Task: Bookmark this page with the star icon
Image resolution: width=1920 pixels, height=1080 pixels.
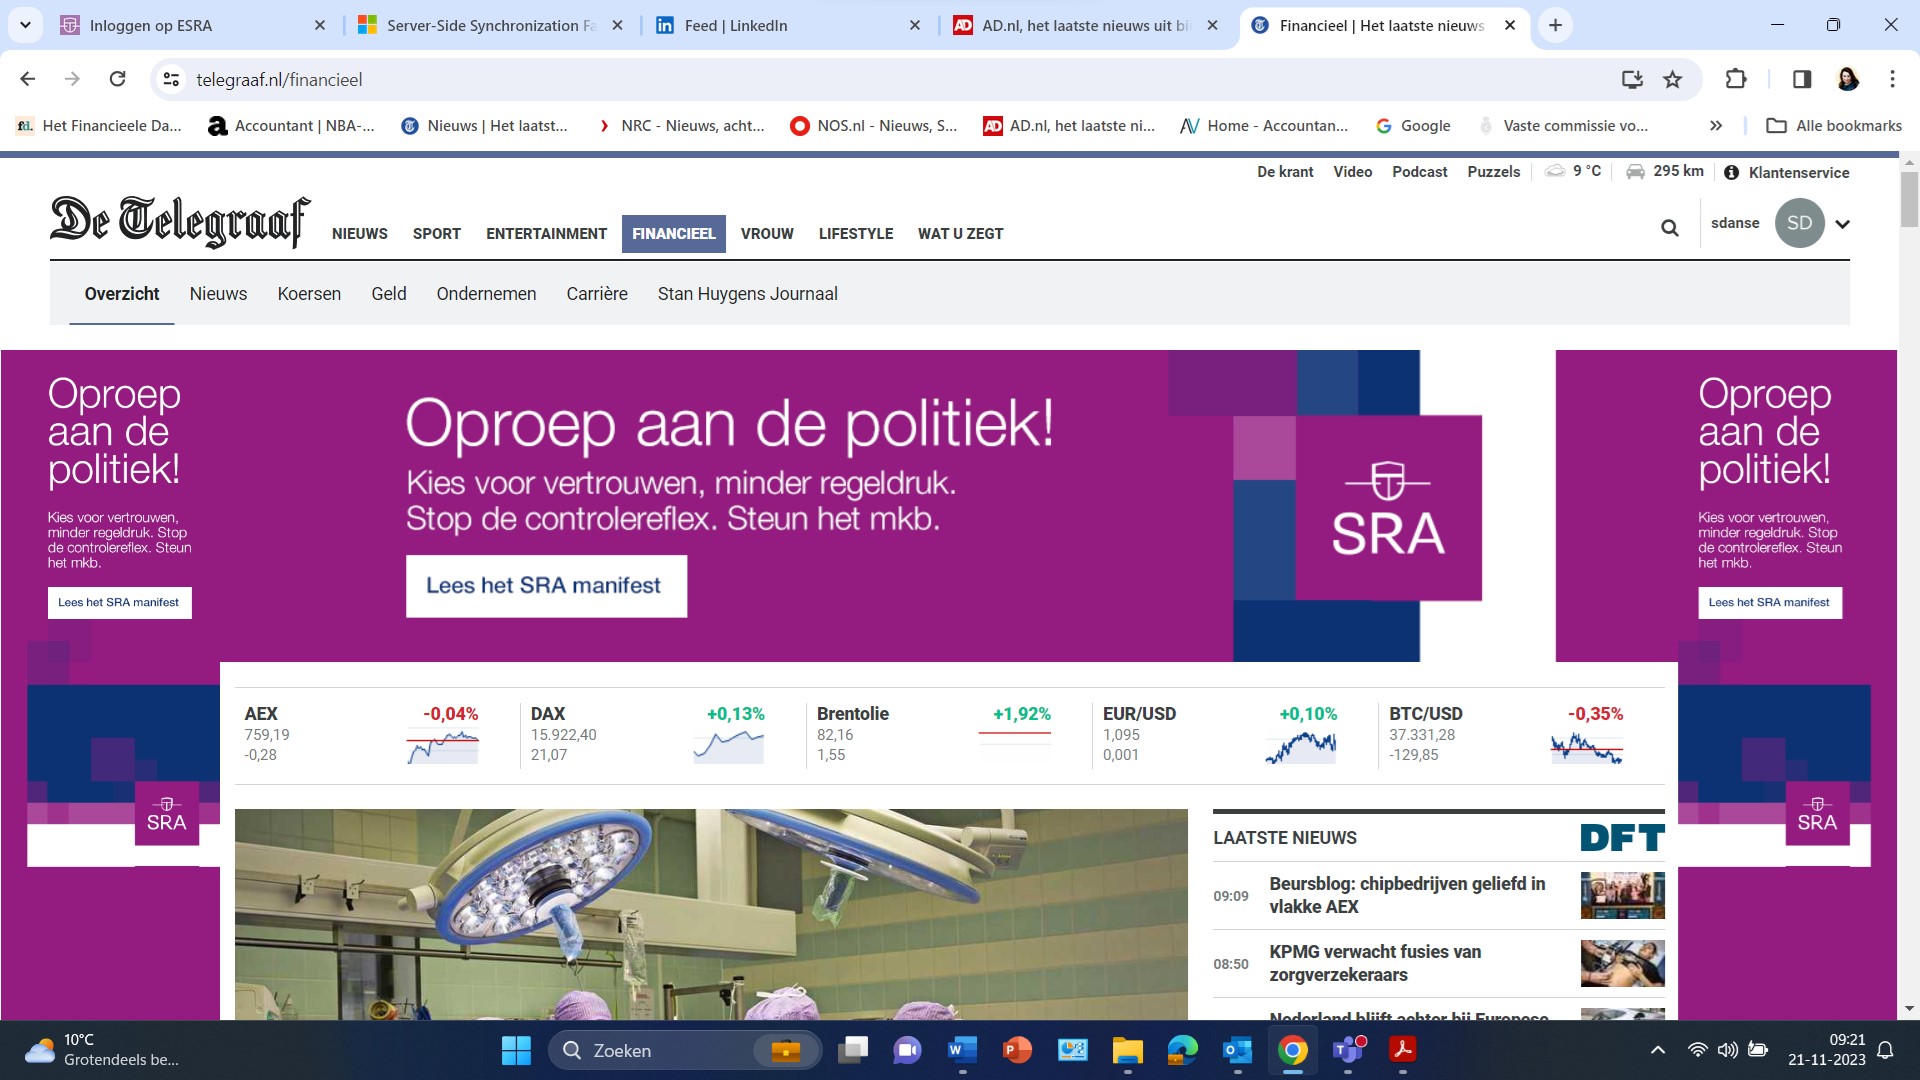Action: 1673,79
